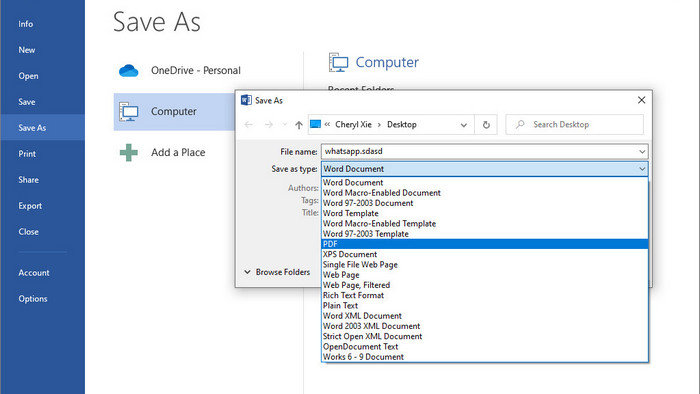Choose OneDrive - Personal as save location
700x394 pixels.
[196, 71]
